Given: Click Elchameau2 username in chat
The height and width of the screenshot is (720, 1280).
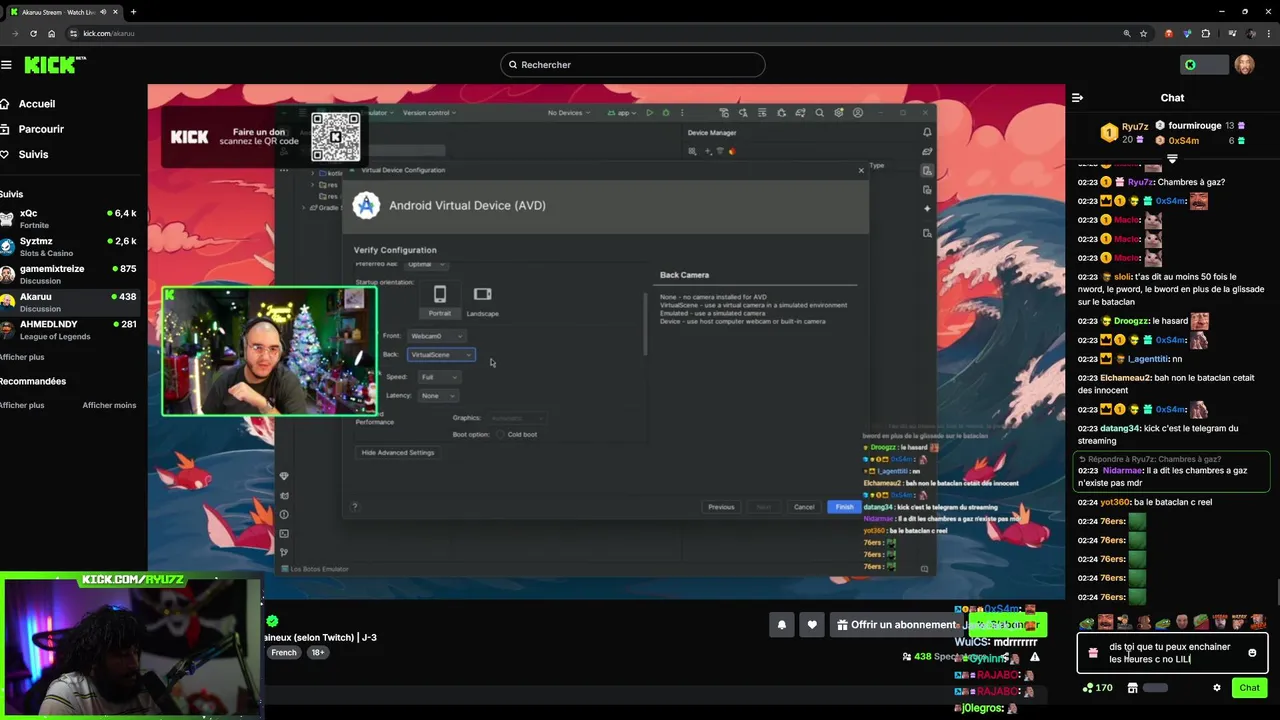Looking at the screenshot, I should pyautogui.click(x=1127, y=378).
